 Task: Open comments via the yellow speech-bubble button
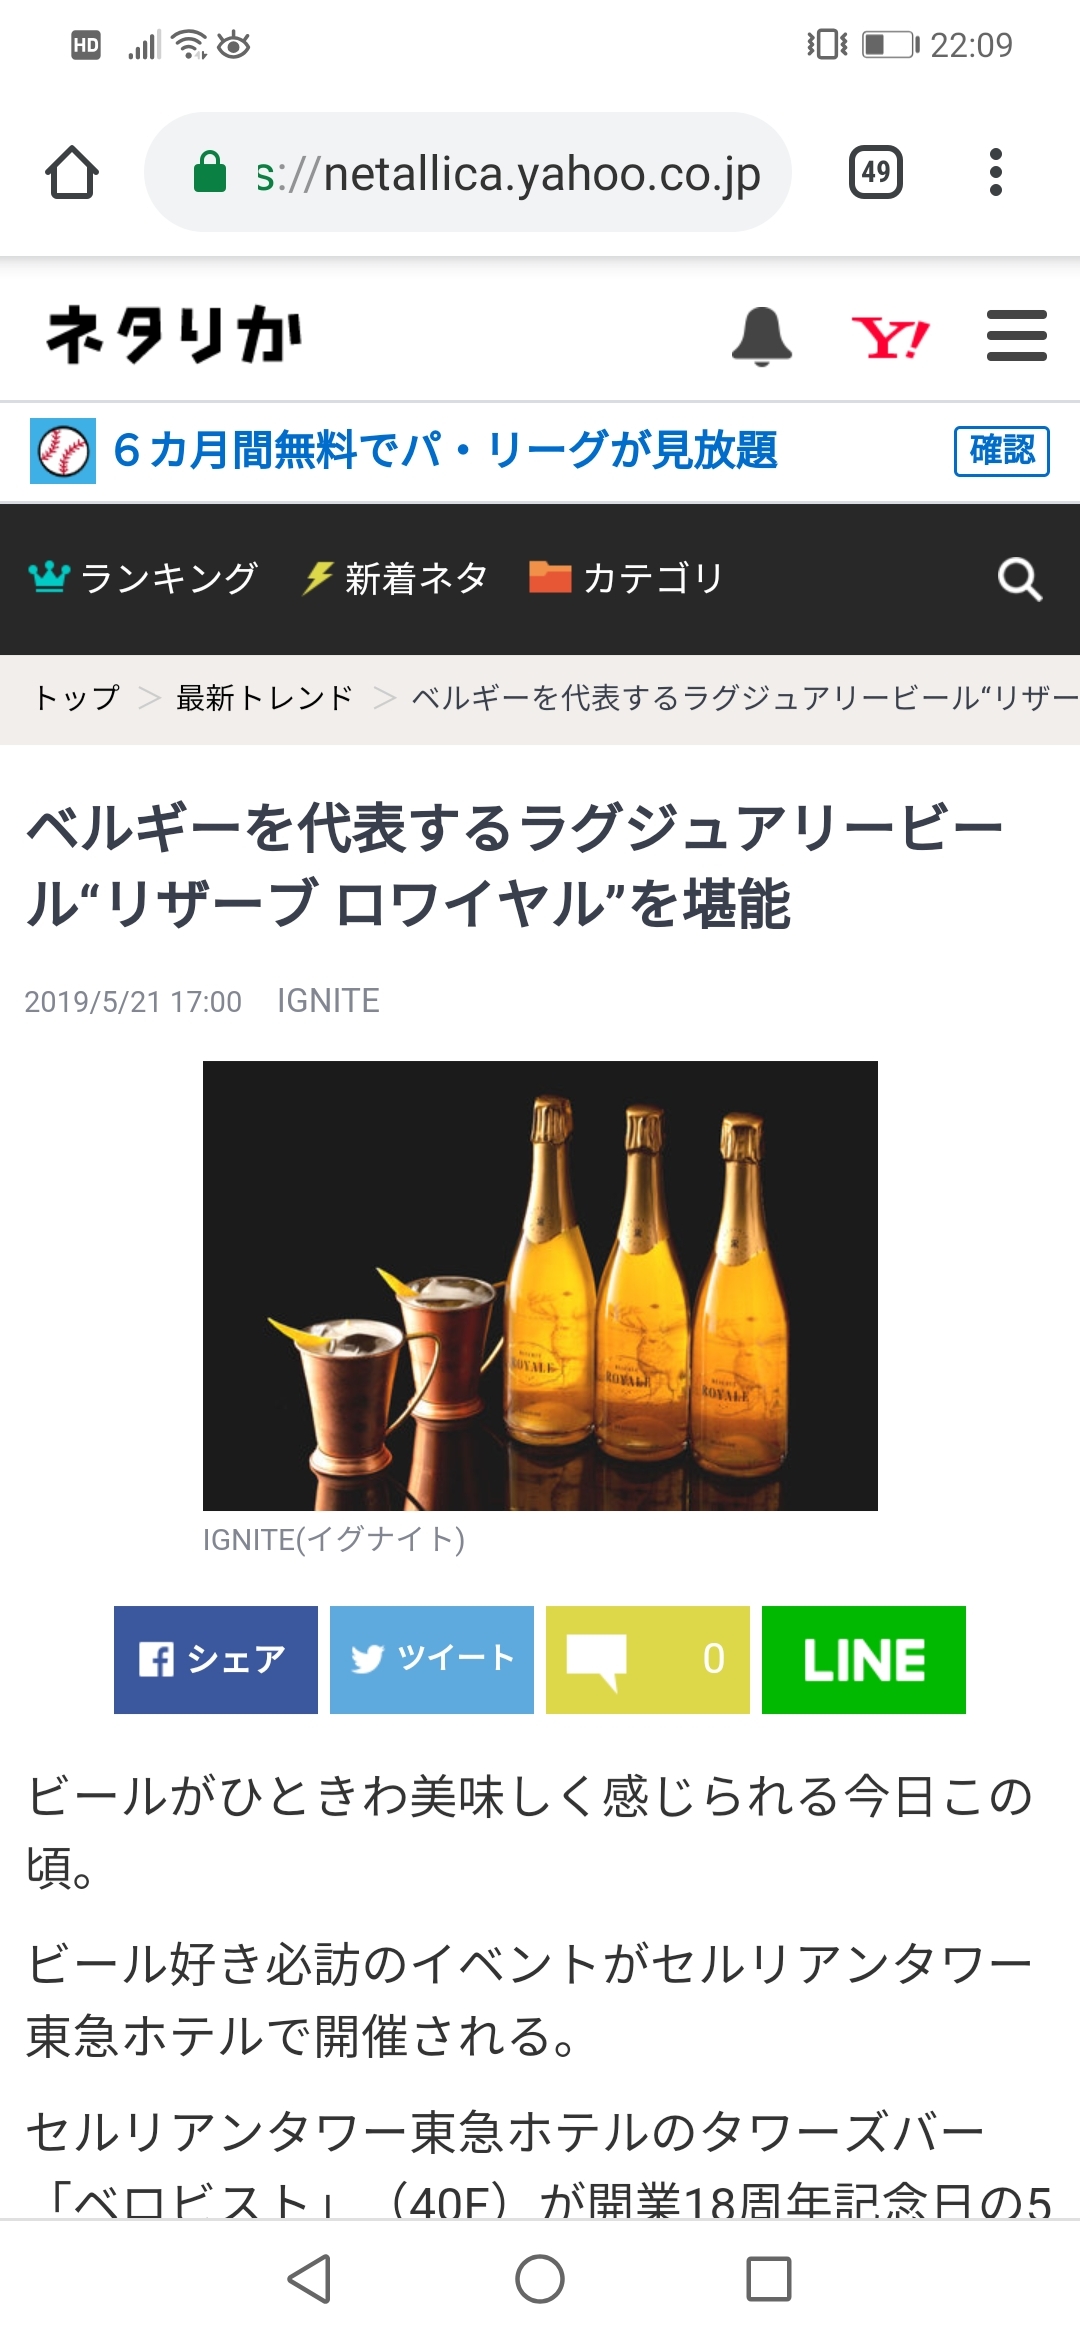648,1660
